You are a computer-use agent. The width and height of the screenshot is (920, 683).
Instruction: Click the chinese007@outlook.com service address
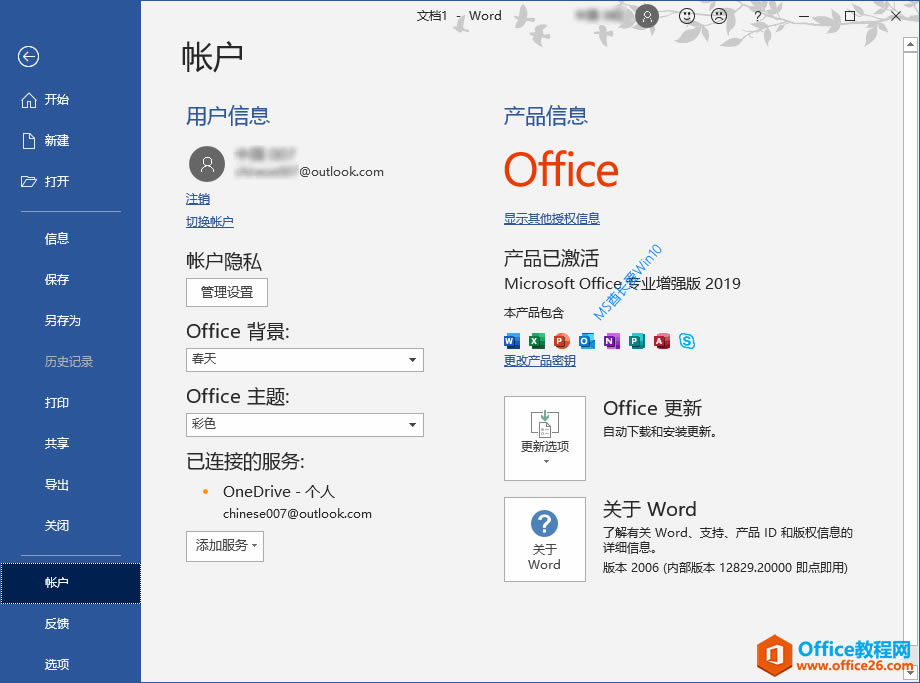click(297, 514)
